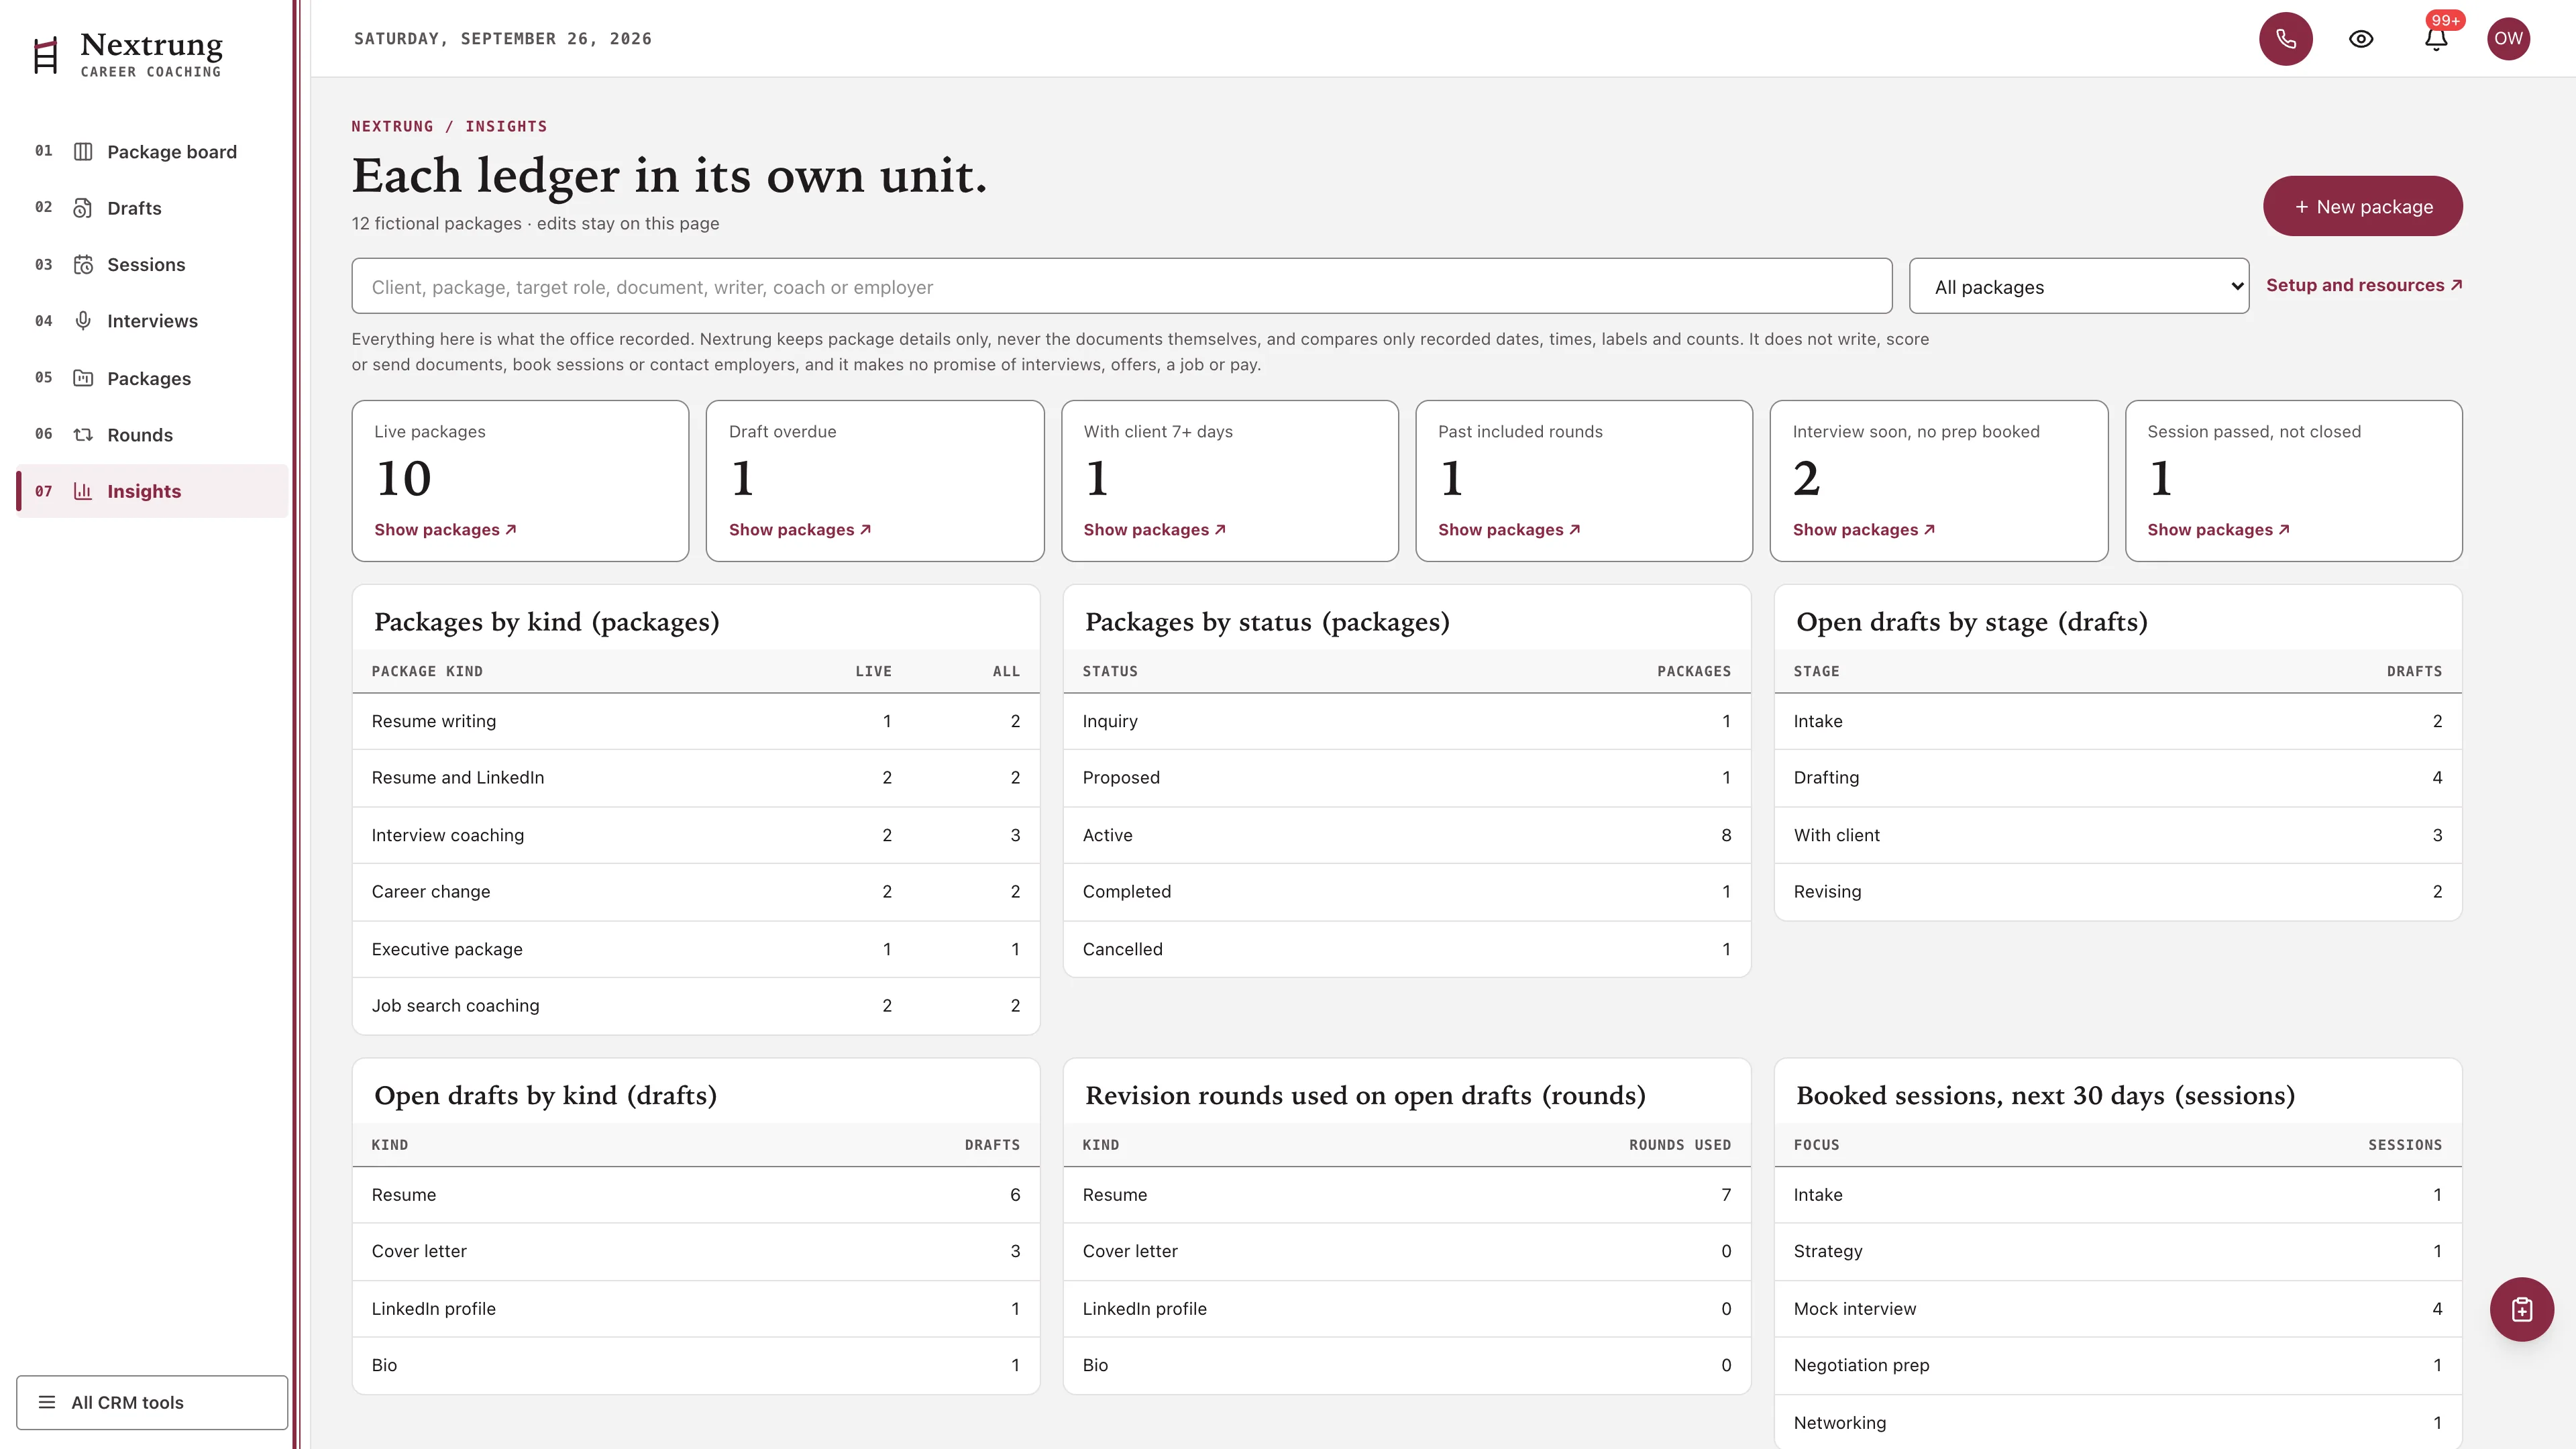Click the Drafting stage row
Image resolution: width=2576 pixels, height=1449 pixels.
[x=2117, y=778]
